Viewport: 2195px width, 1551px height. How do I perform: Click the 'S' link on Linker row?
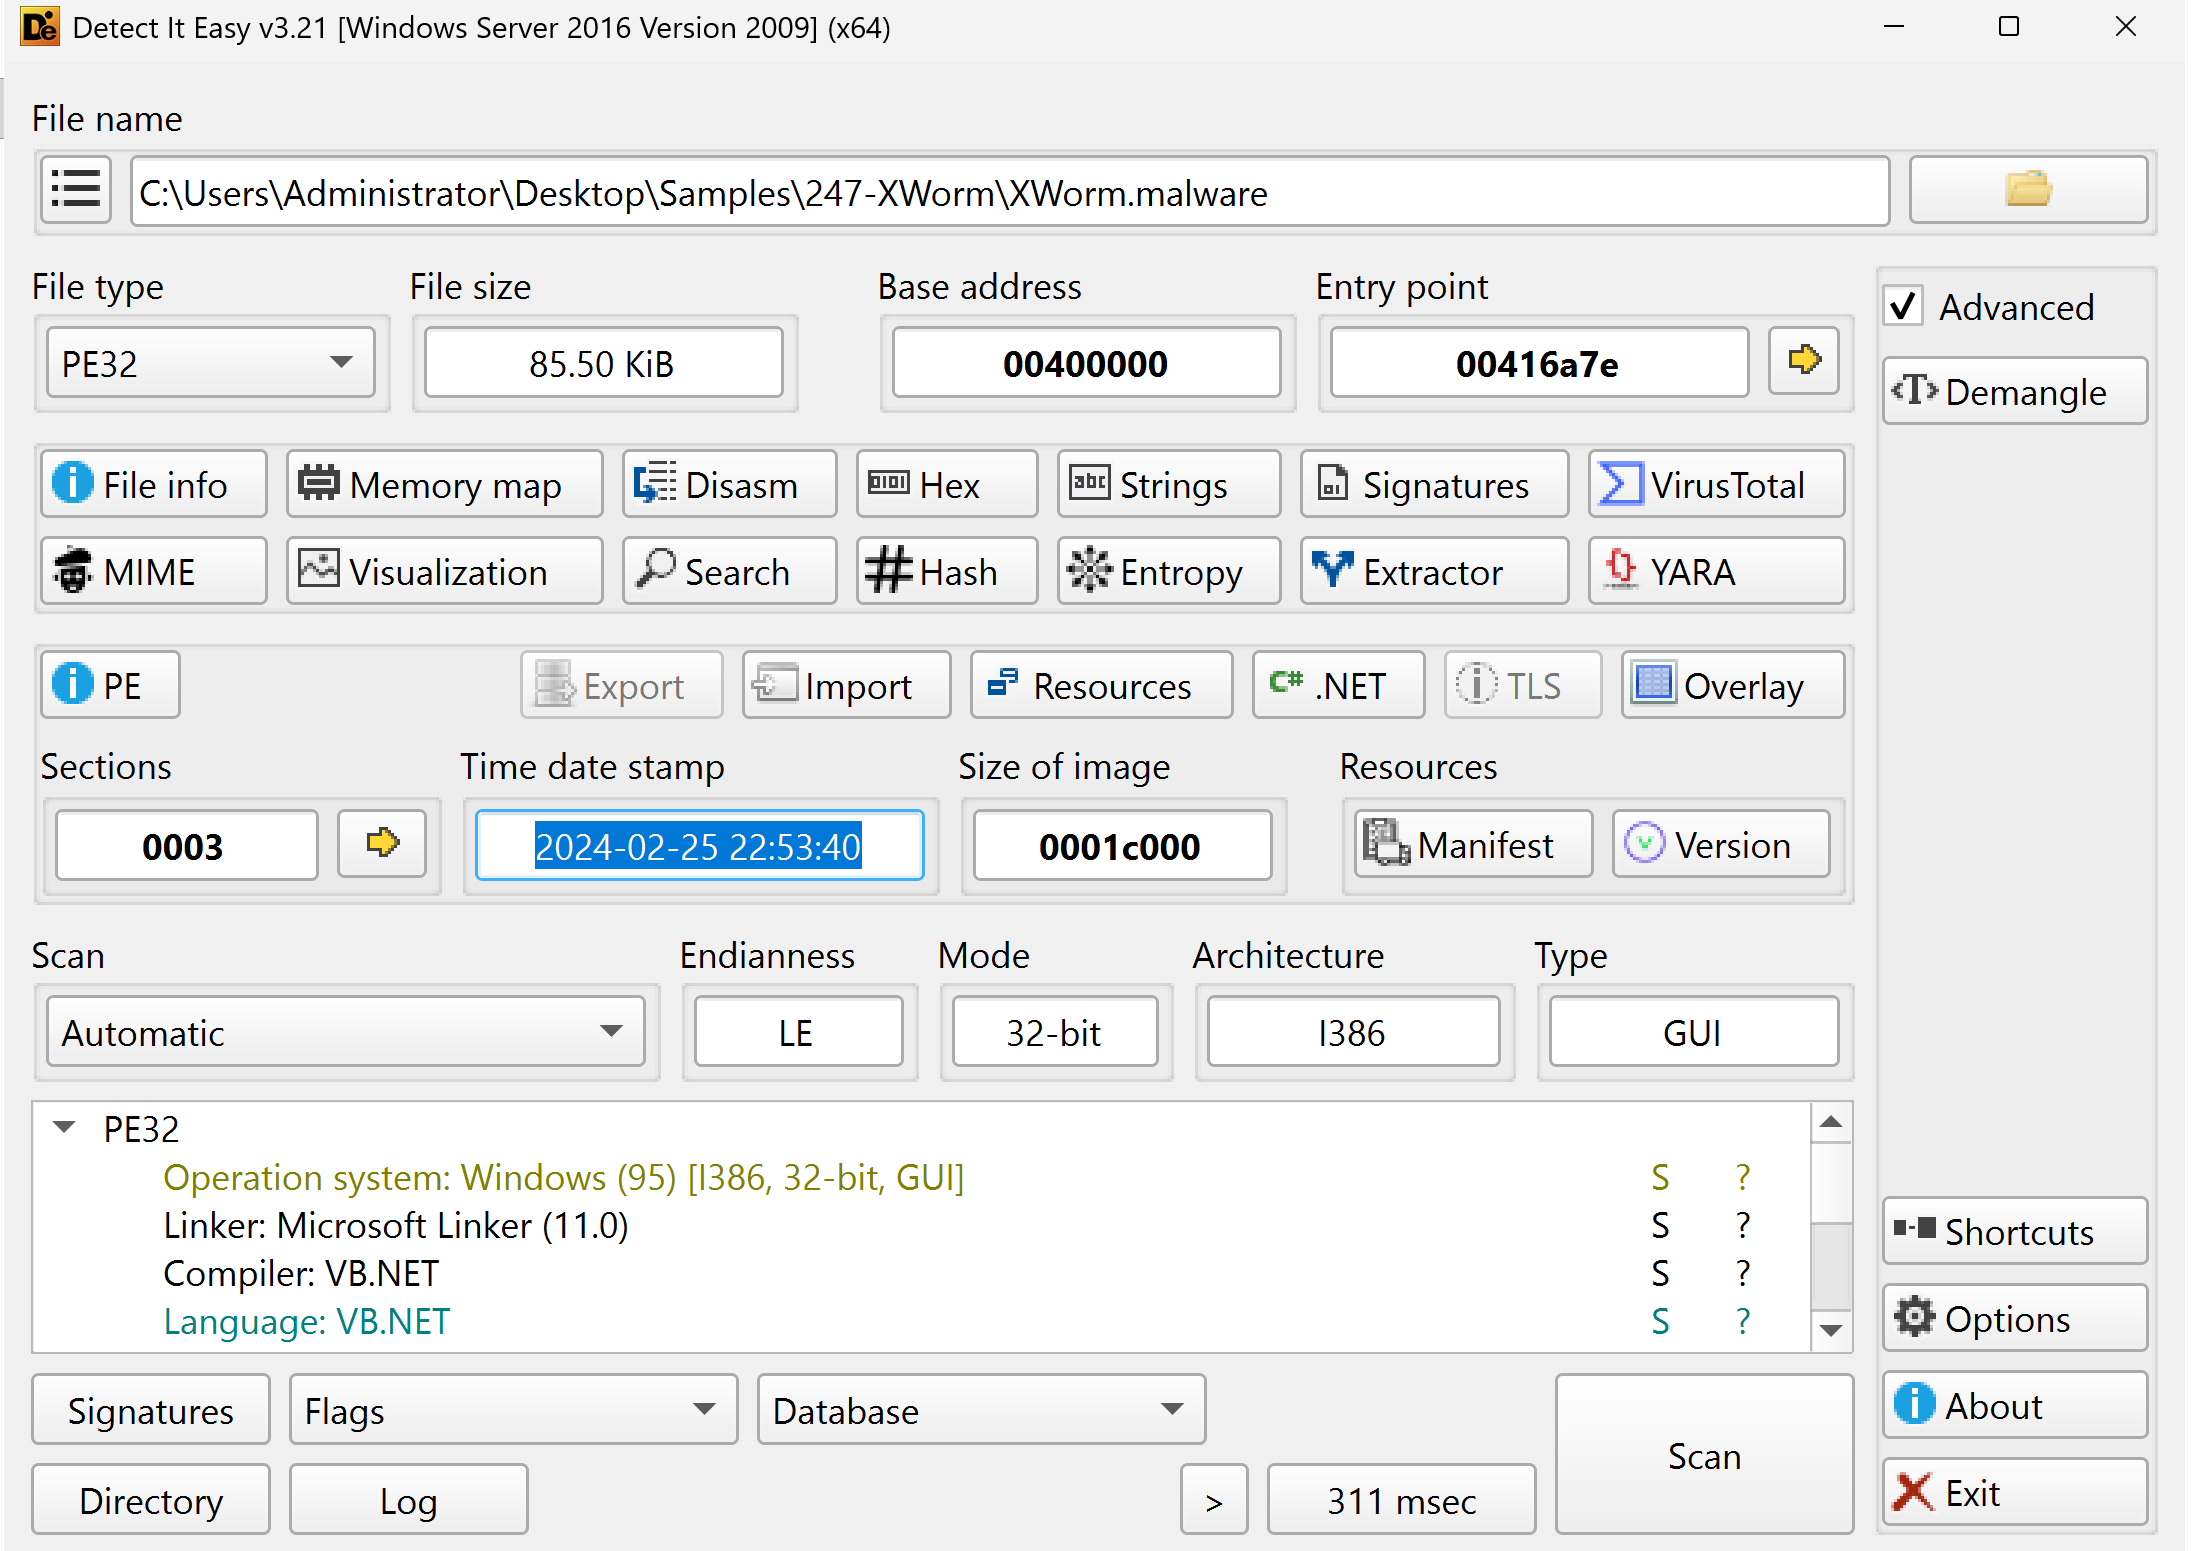pyautogui.click(x=1660, y=1225)
